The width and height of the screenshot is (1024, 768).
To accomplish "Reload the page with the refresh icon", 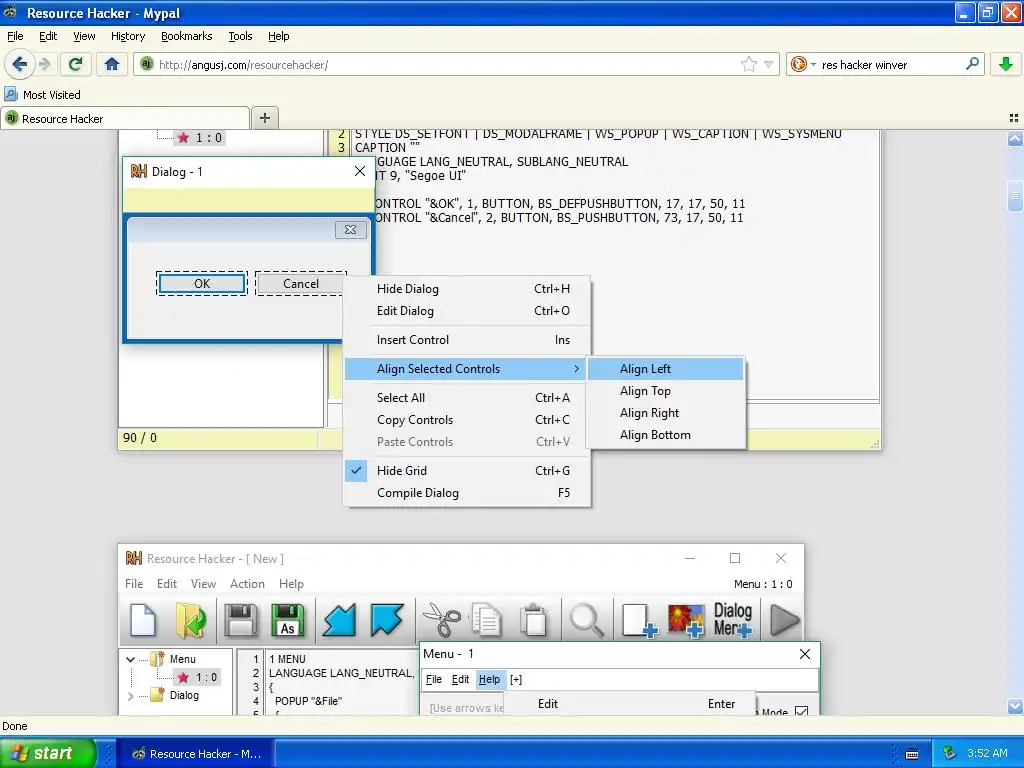I will [75, 64].
